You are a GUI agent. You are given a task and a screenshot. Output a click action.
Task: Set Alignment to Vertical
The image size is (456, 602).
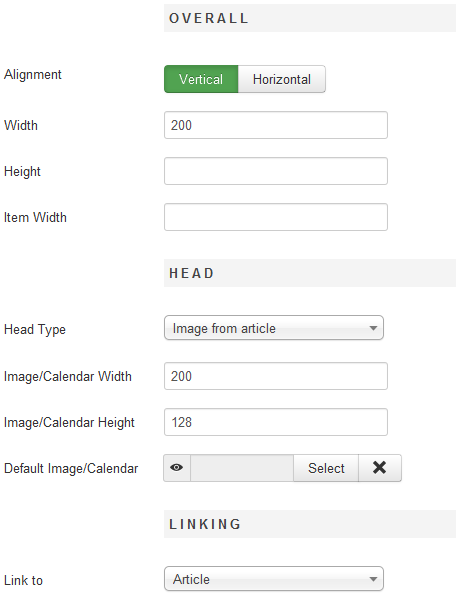click(201, 79)
